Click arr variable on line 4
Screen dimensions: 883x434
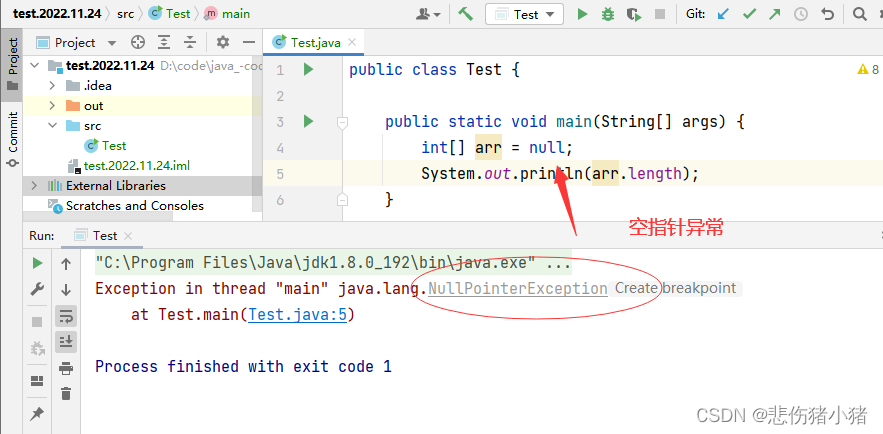coord(488,148)
